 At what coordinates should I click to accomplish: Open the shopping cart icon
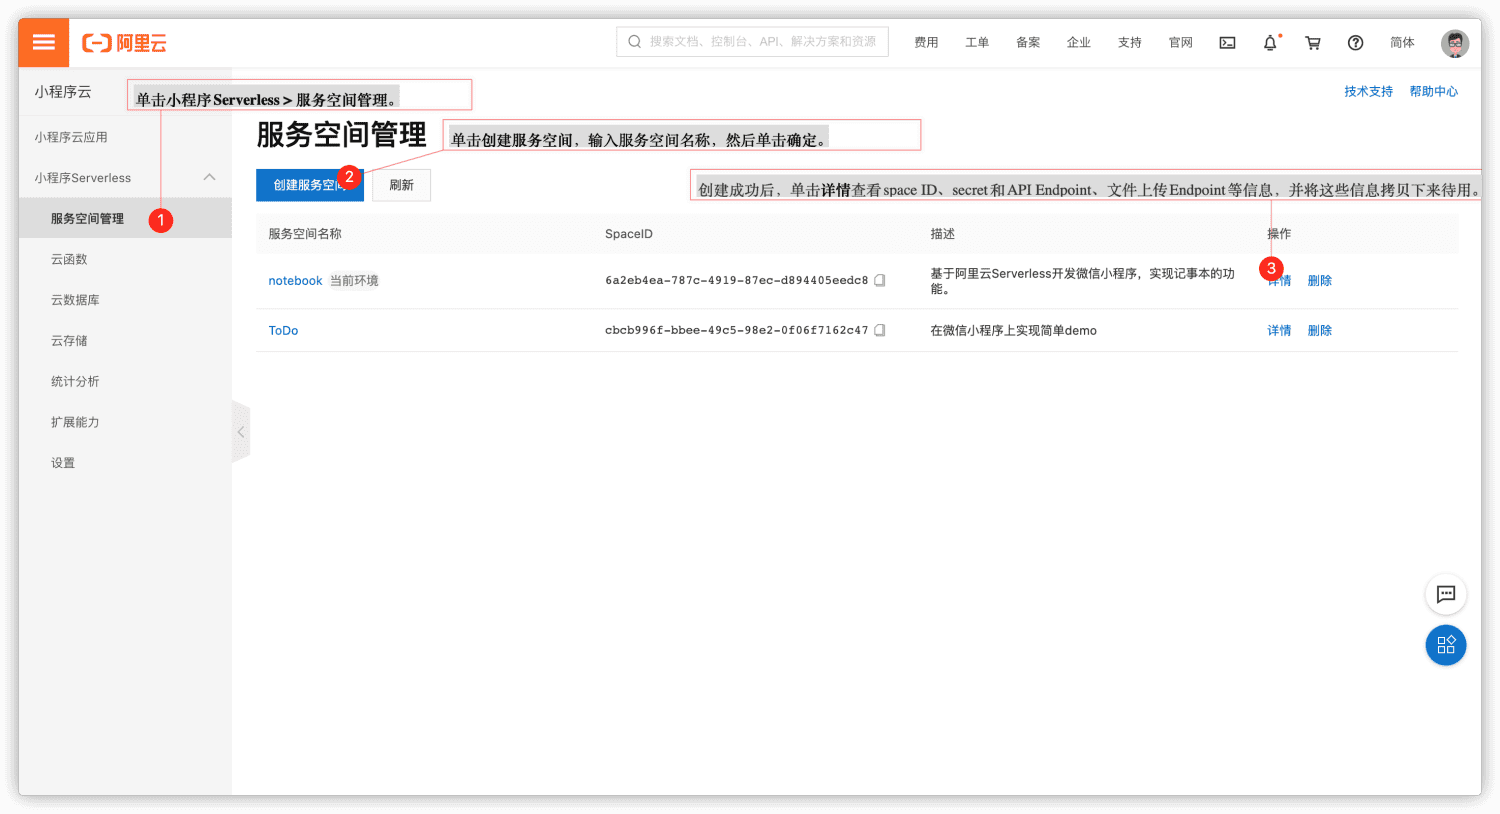pyautogui.click(x=1313, y=43)
